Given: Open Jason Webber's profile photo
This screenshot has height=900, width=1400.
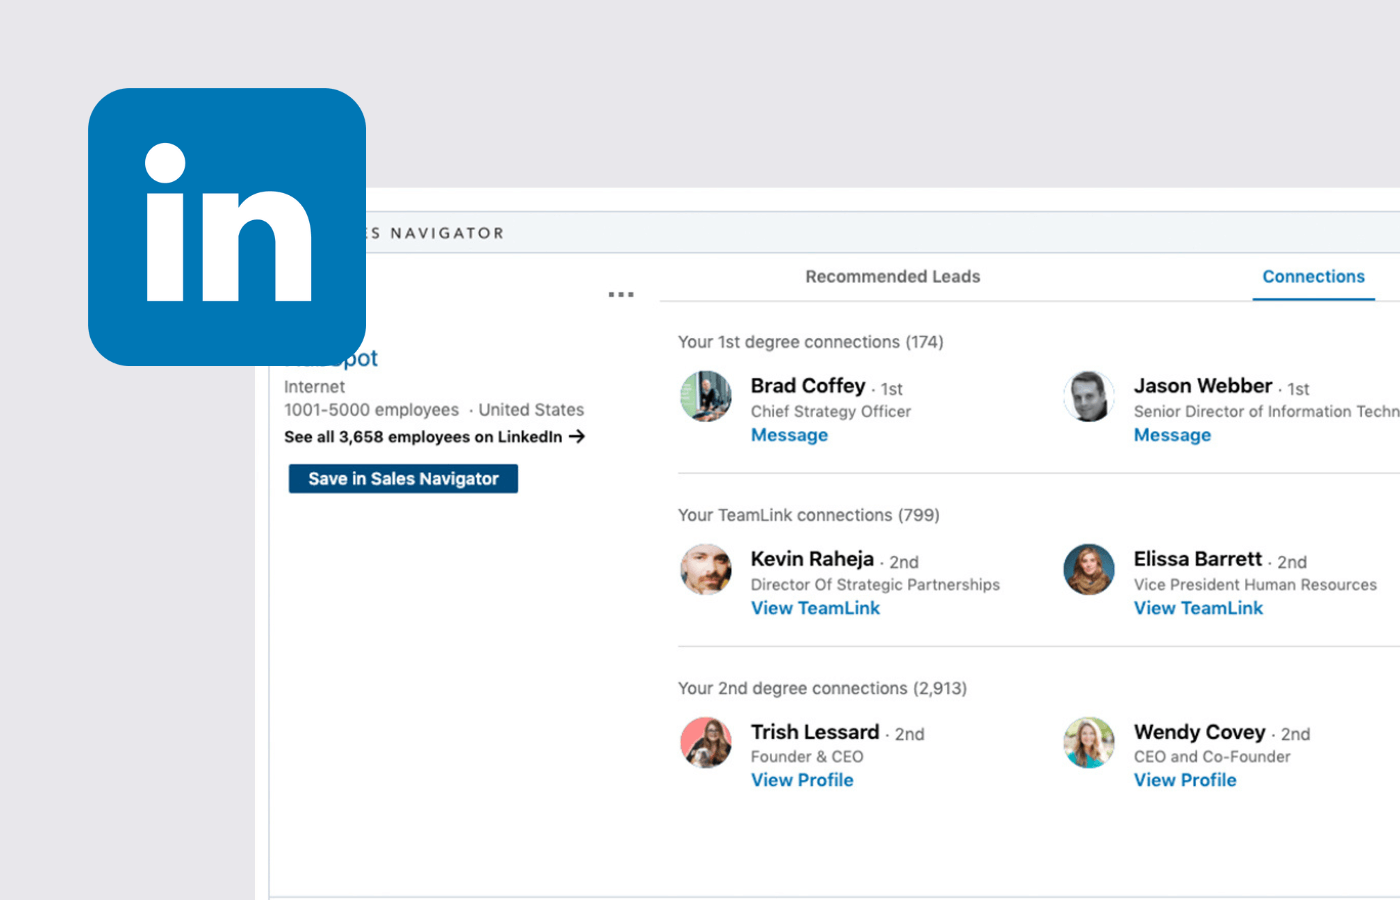Looking at the screenshot, I should pos(1089,397).
